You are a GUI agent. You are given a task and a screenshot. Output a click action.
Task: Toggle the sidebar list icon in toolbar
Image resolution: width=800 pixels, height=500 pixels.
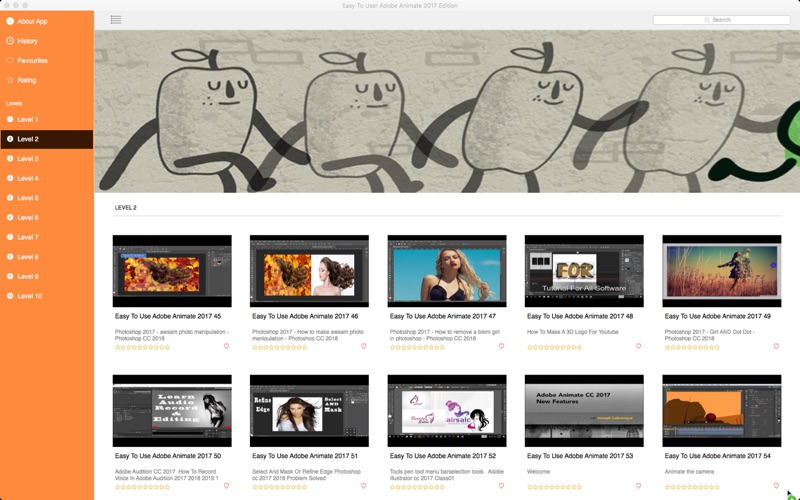(116, 20)
